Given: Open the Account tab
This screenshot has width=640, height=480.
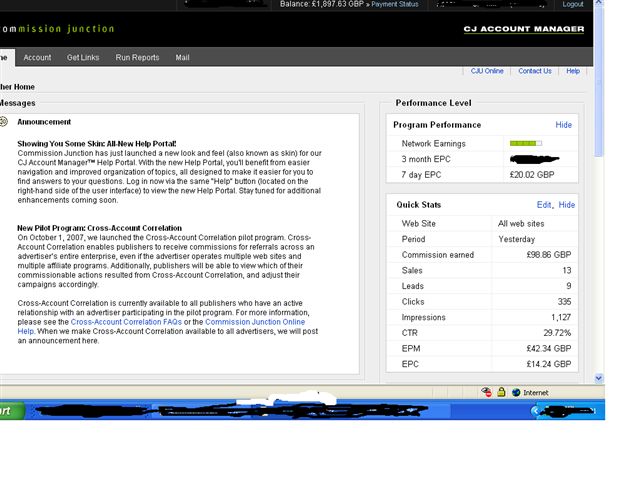Looking at the screenshot, I should point(37,58).
